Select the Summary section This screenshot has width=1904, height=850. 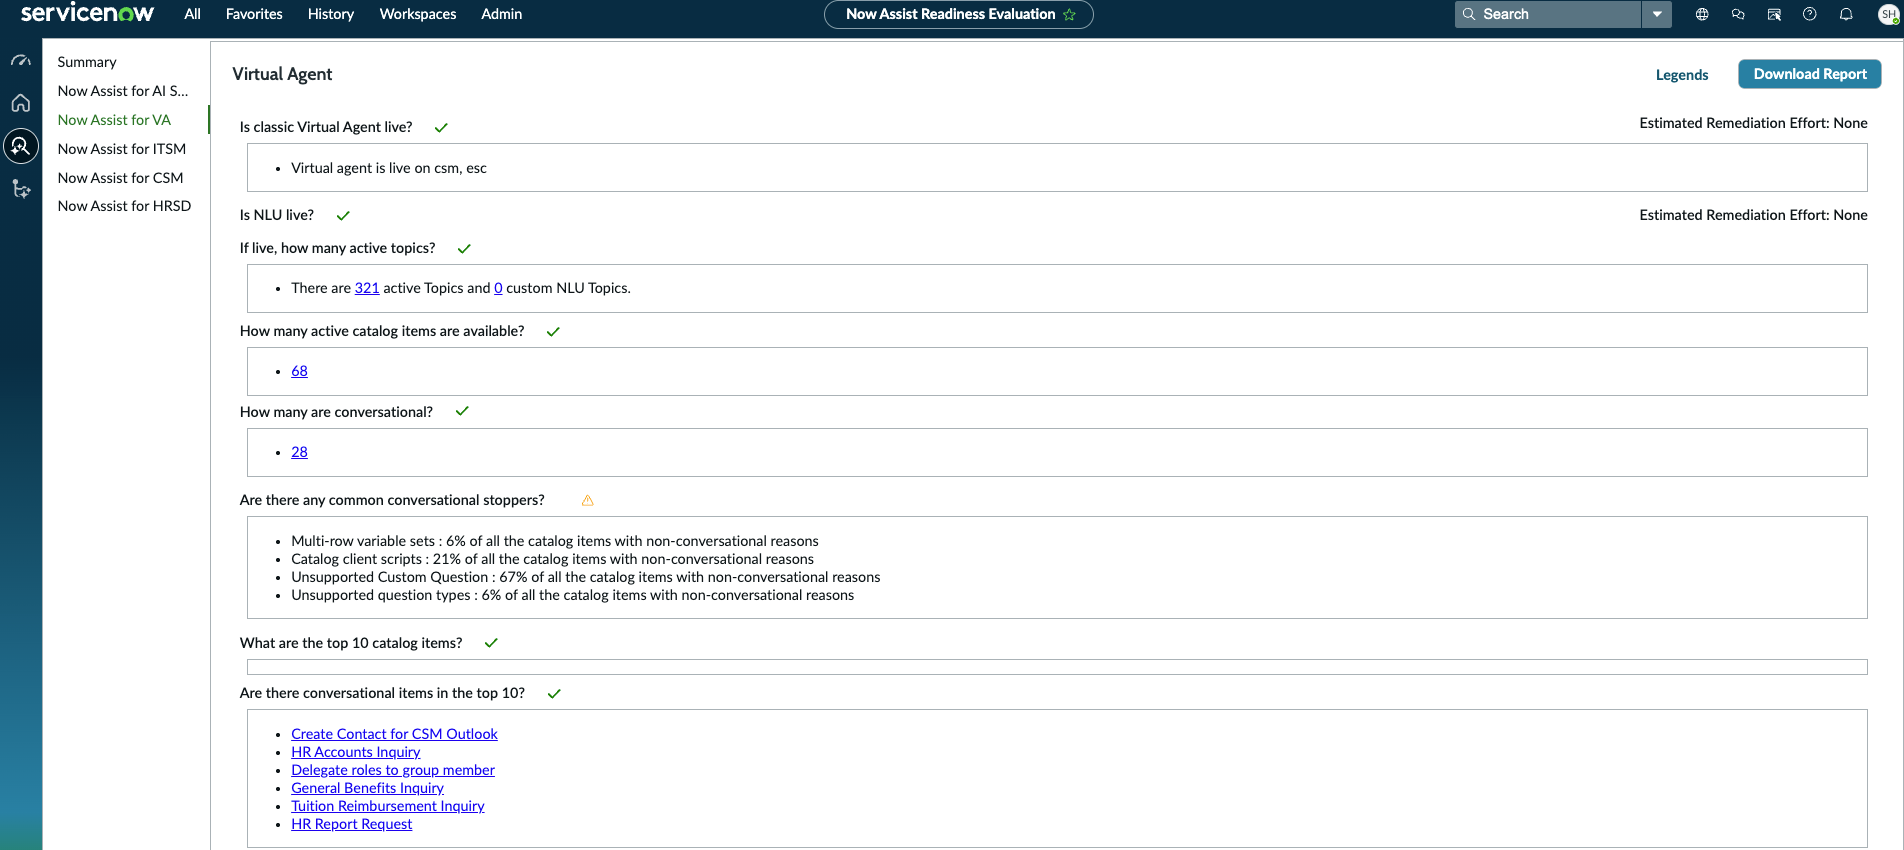(87, 62)
